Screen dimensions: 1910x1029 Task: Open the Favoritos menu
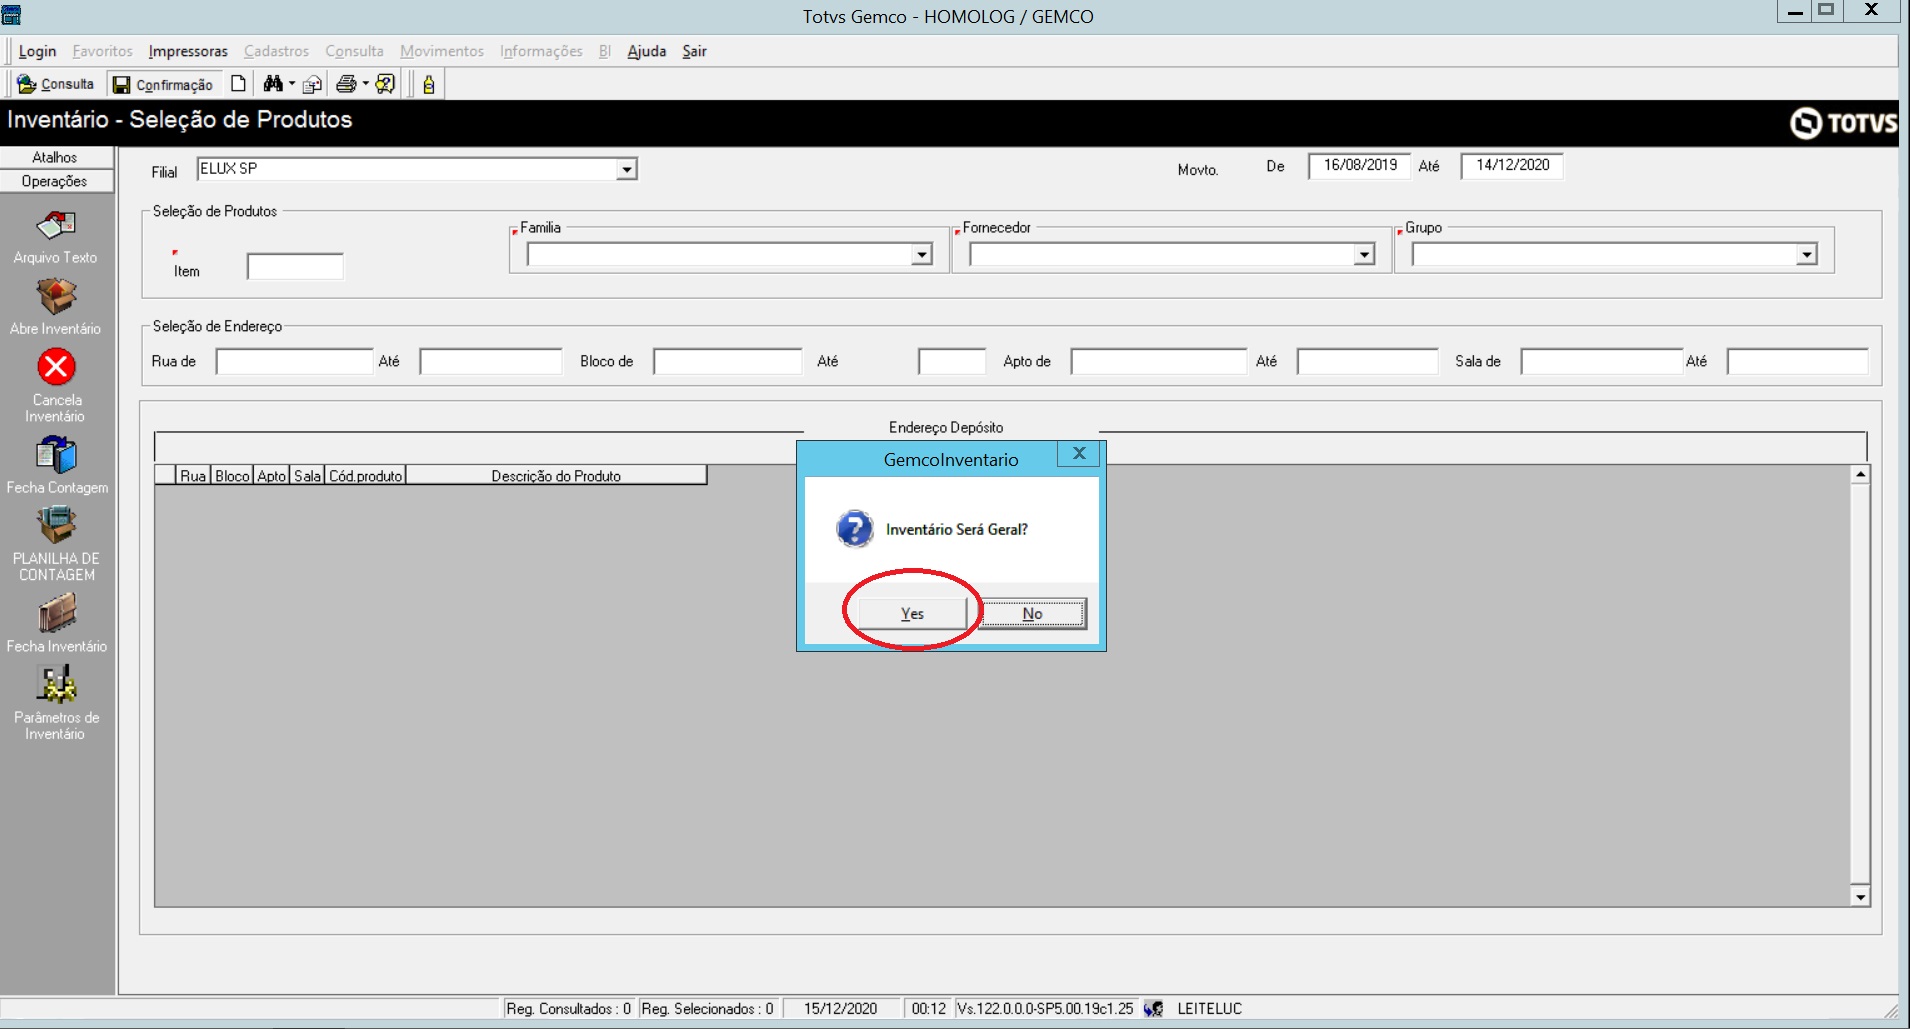102,51
